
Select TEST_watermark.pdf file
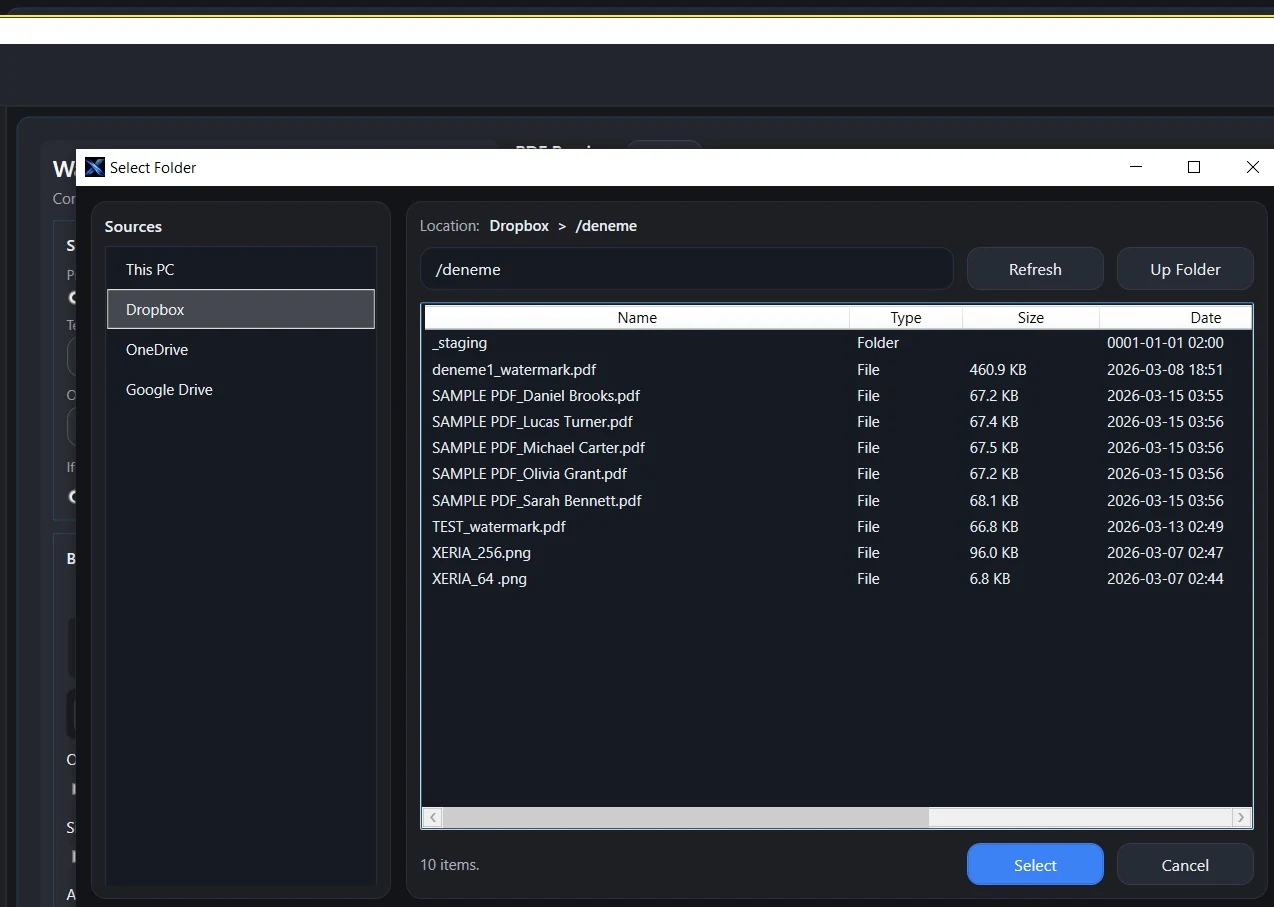click(498, 526)
